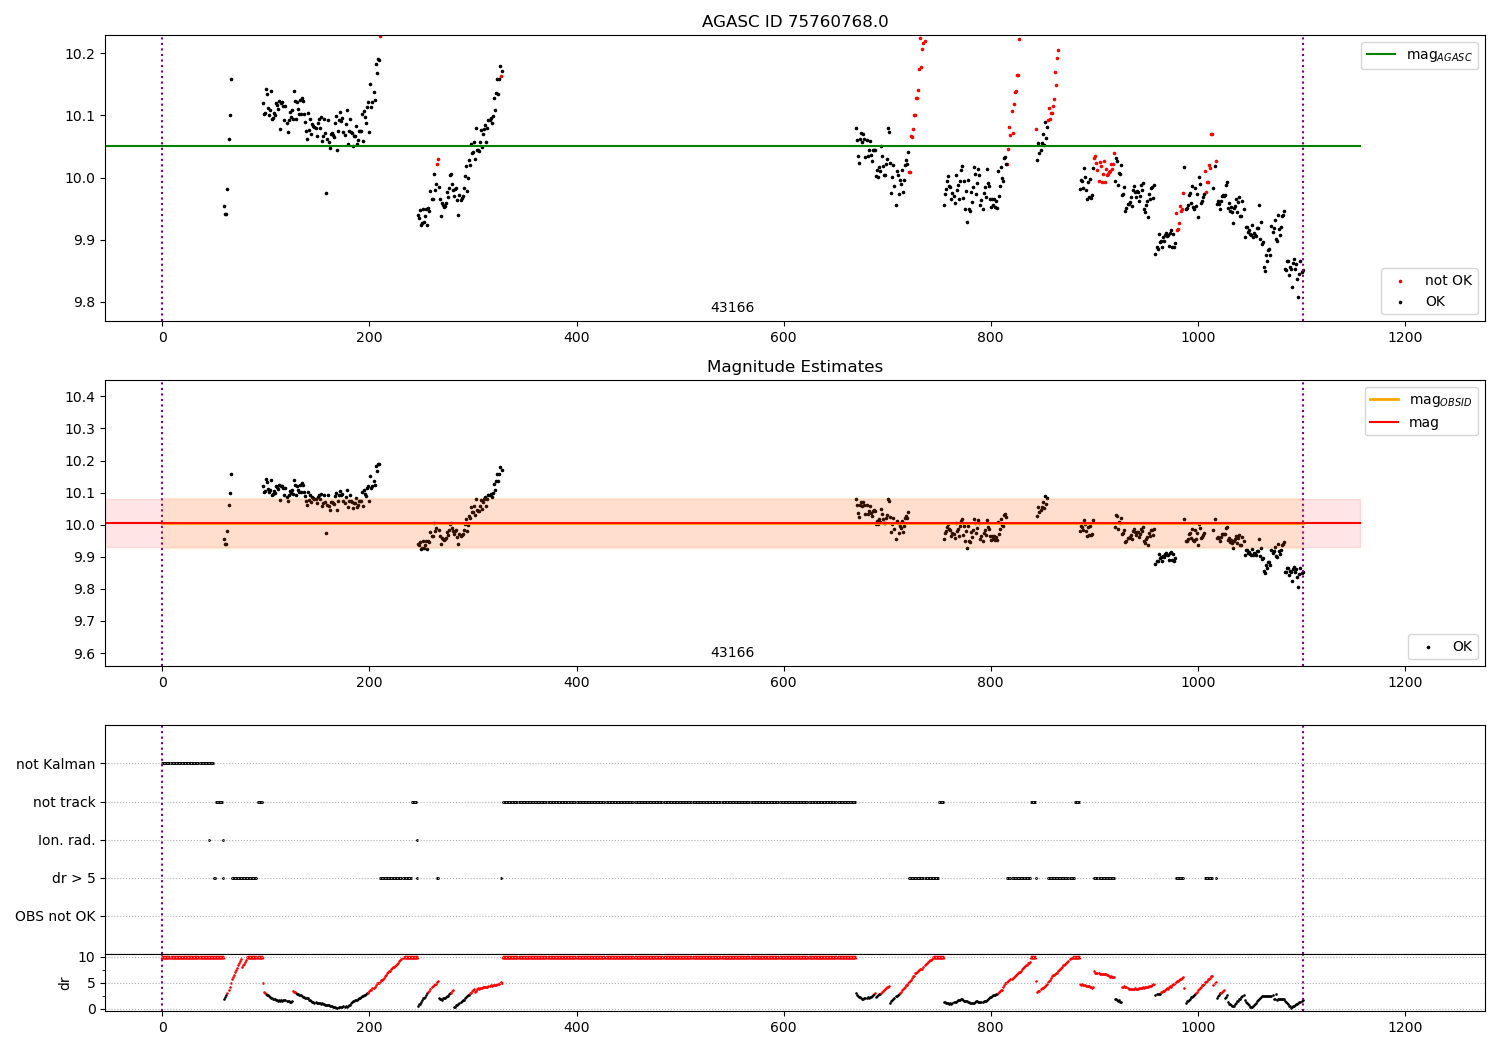Click the 400 x-tick of Magnitude Estimates plot
Image resolution: width=1500 pixels, height=1050 pixels.
click(576, 683)
